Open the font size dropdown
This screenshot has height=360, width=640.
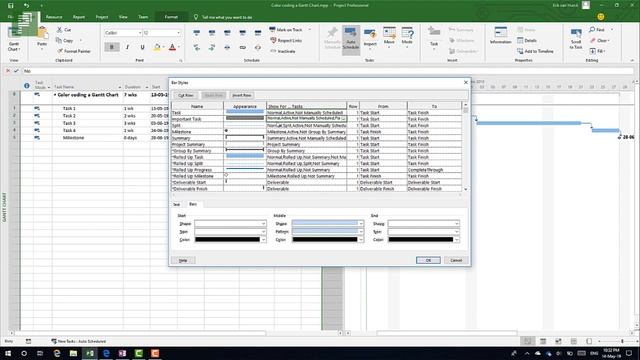pos(178,33)
